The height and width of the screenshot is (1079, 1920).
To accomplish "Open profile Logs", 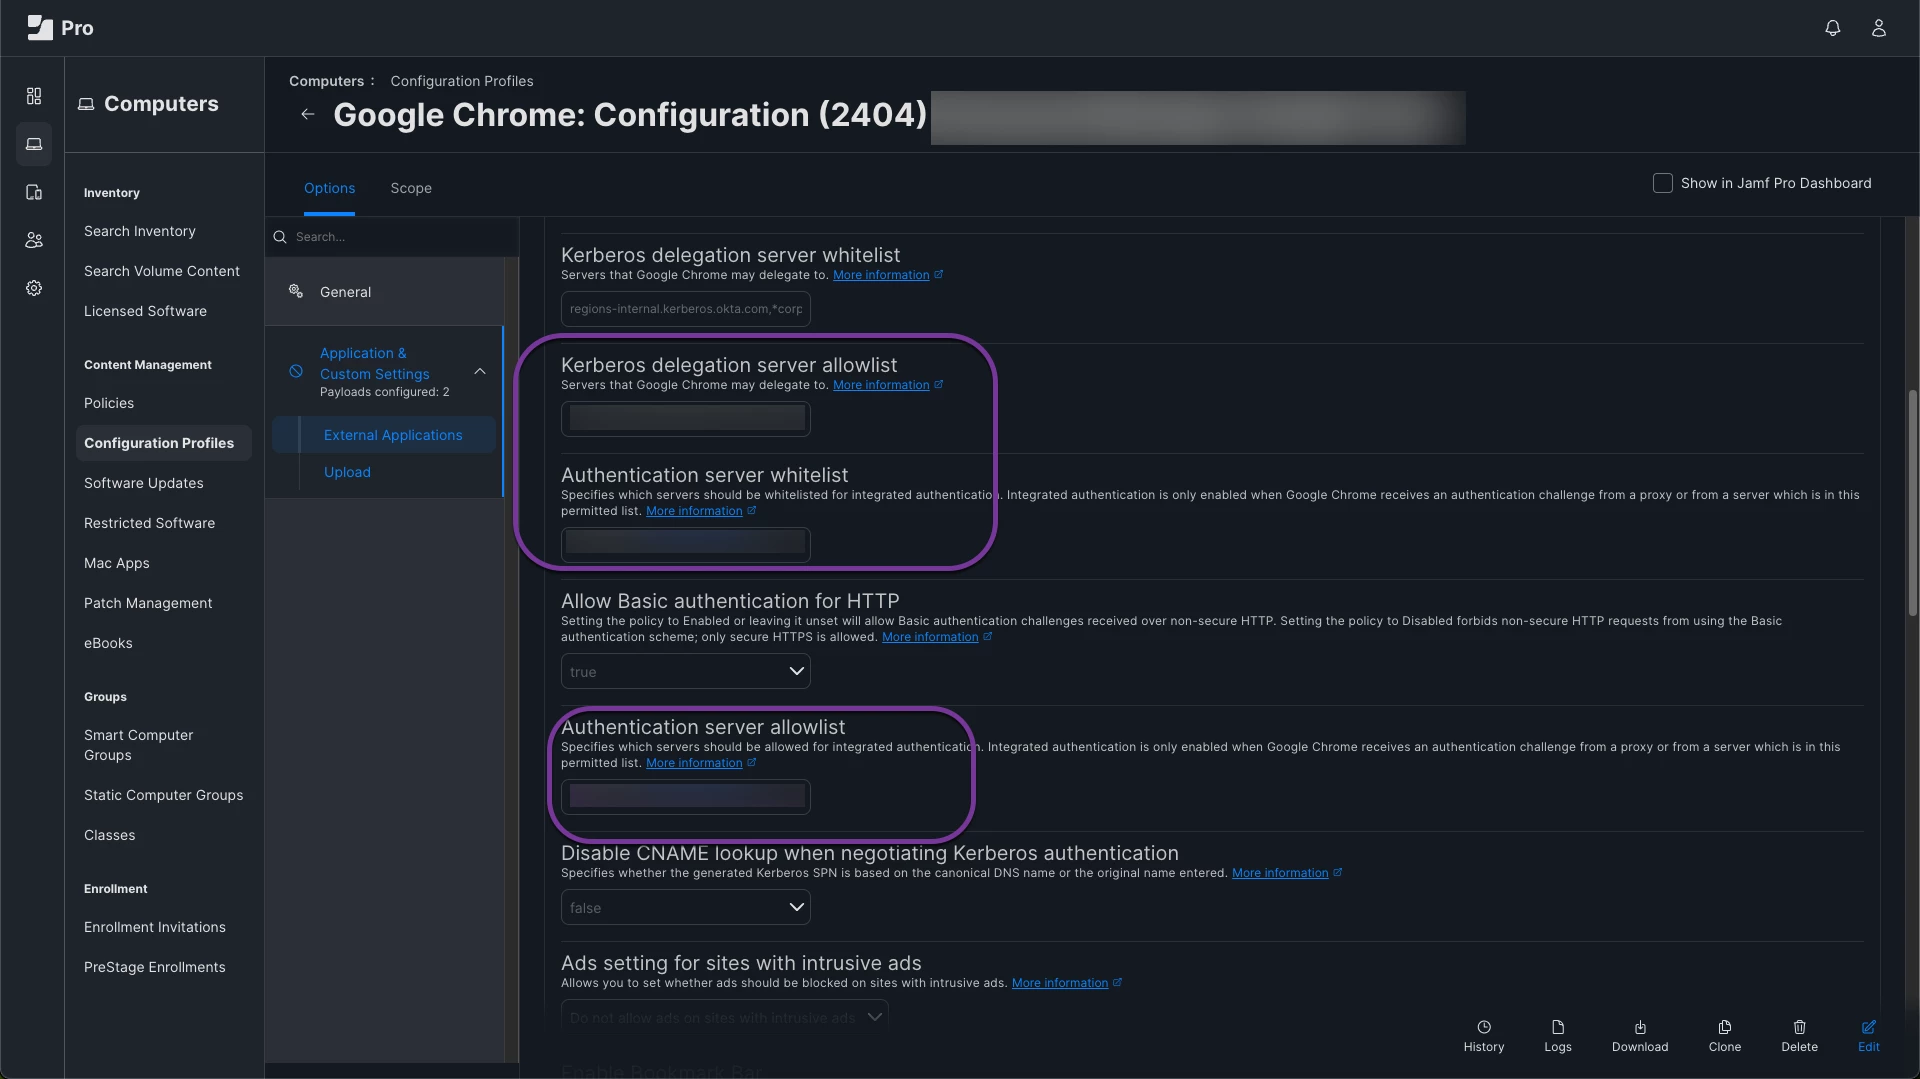I will click(x=1558, y=1036).
